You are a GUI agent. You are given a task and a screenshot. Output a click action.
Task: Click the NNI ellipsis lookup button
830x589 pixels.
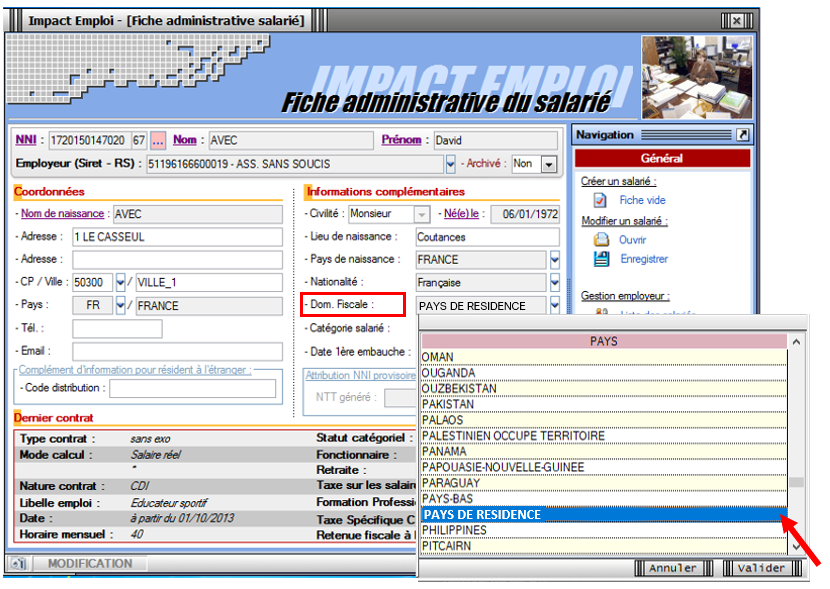coord(157,140)
